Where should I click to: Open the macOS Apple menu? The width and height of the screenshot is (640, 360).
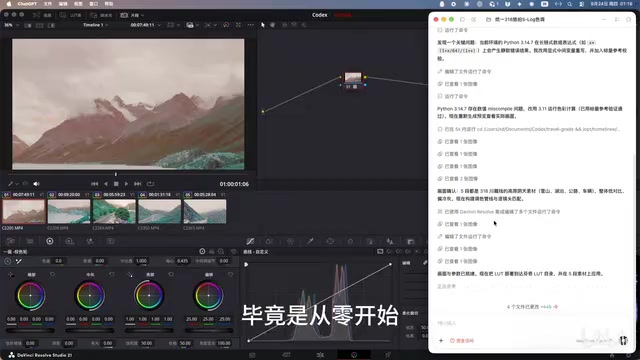8,4
